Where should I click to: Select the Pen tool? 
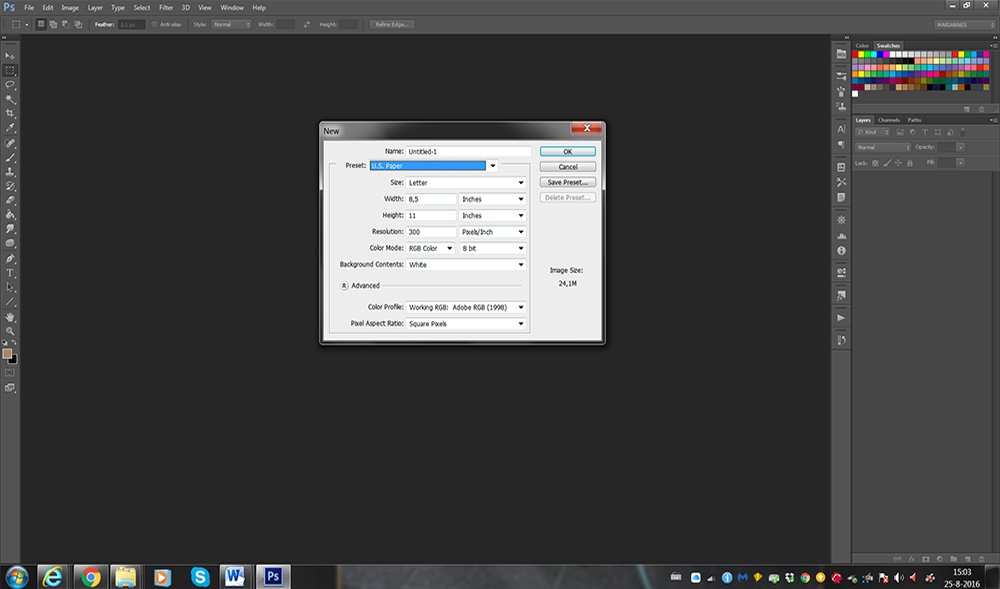[x=10, y=259]
